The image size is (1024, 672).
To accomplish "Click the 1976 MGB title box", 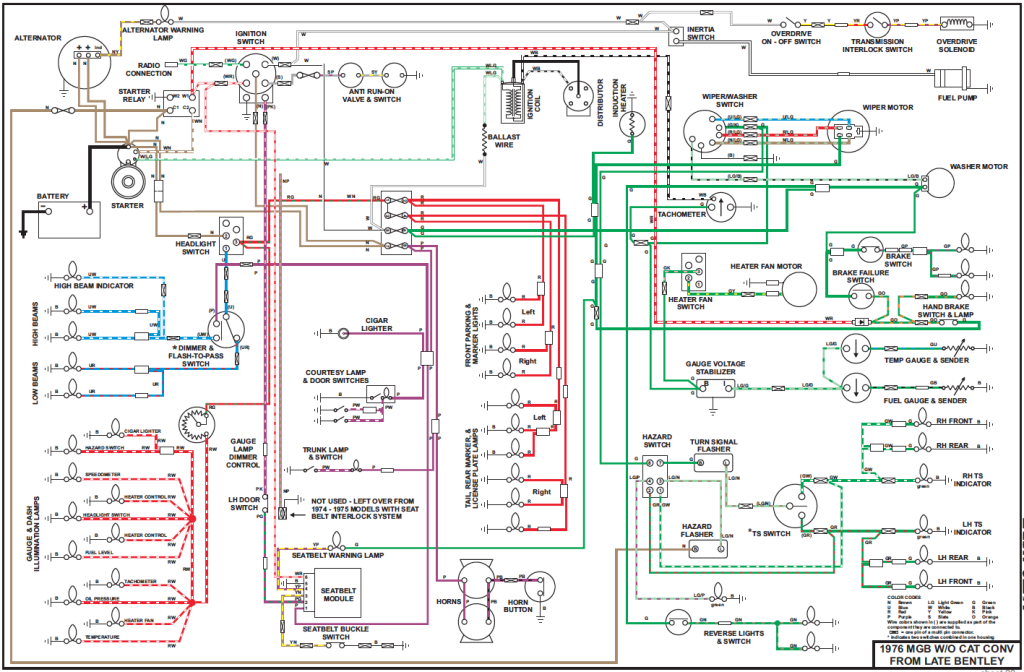I will (947, 655).
